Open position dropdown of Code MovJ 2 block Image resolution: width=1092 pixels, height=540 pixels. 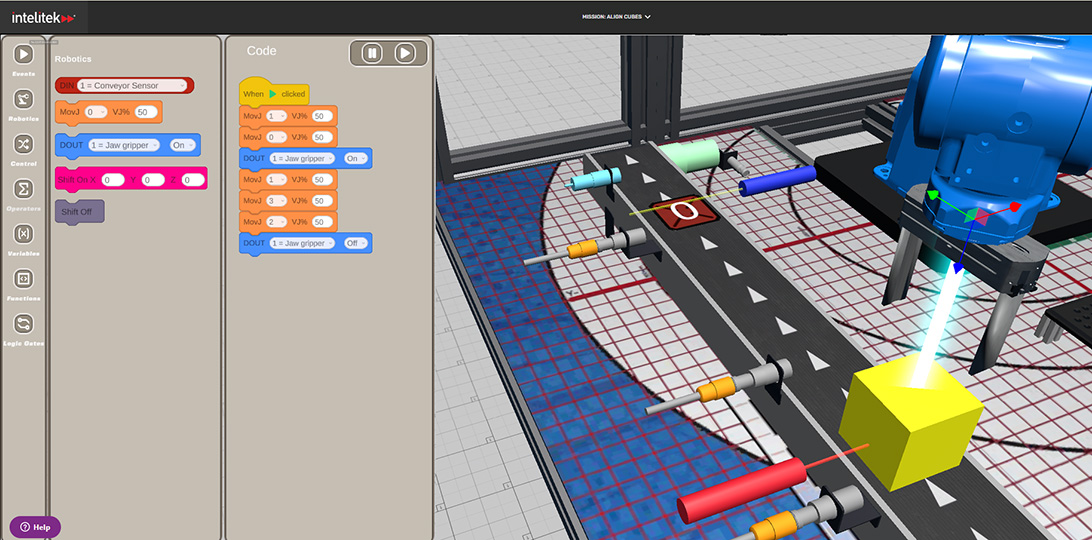[x=276, y=222]
